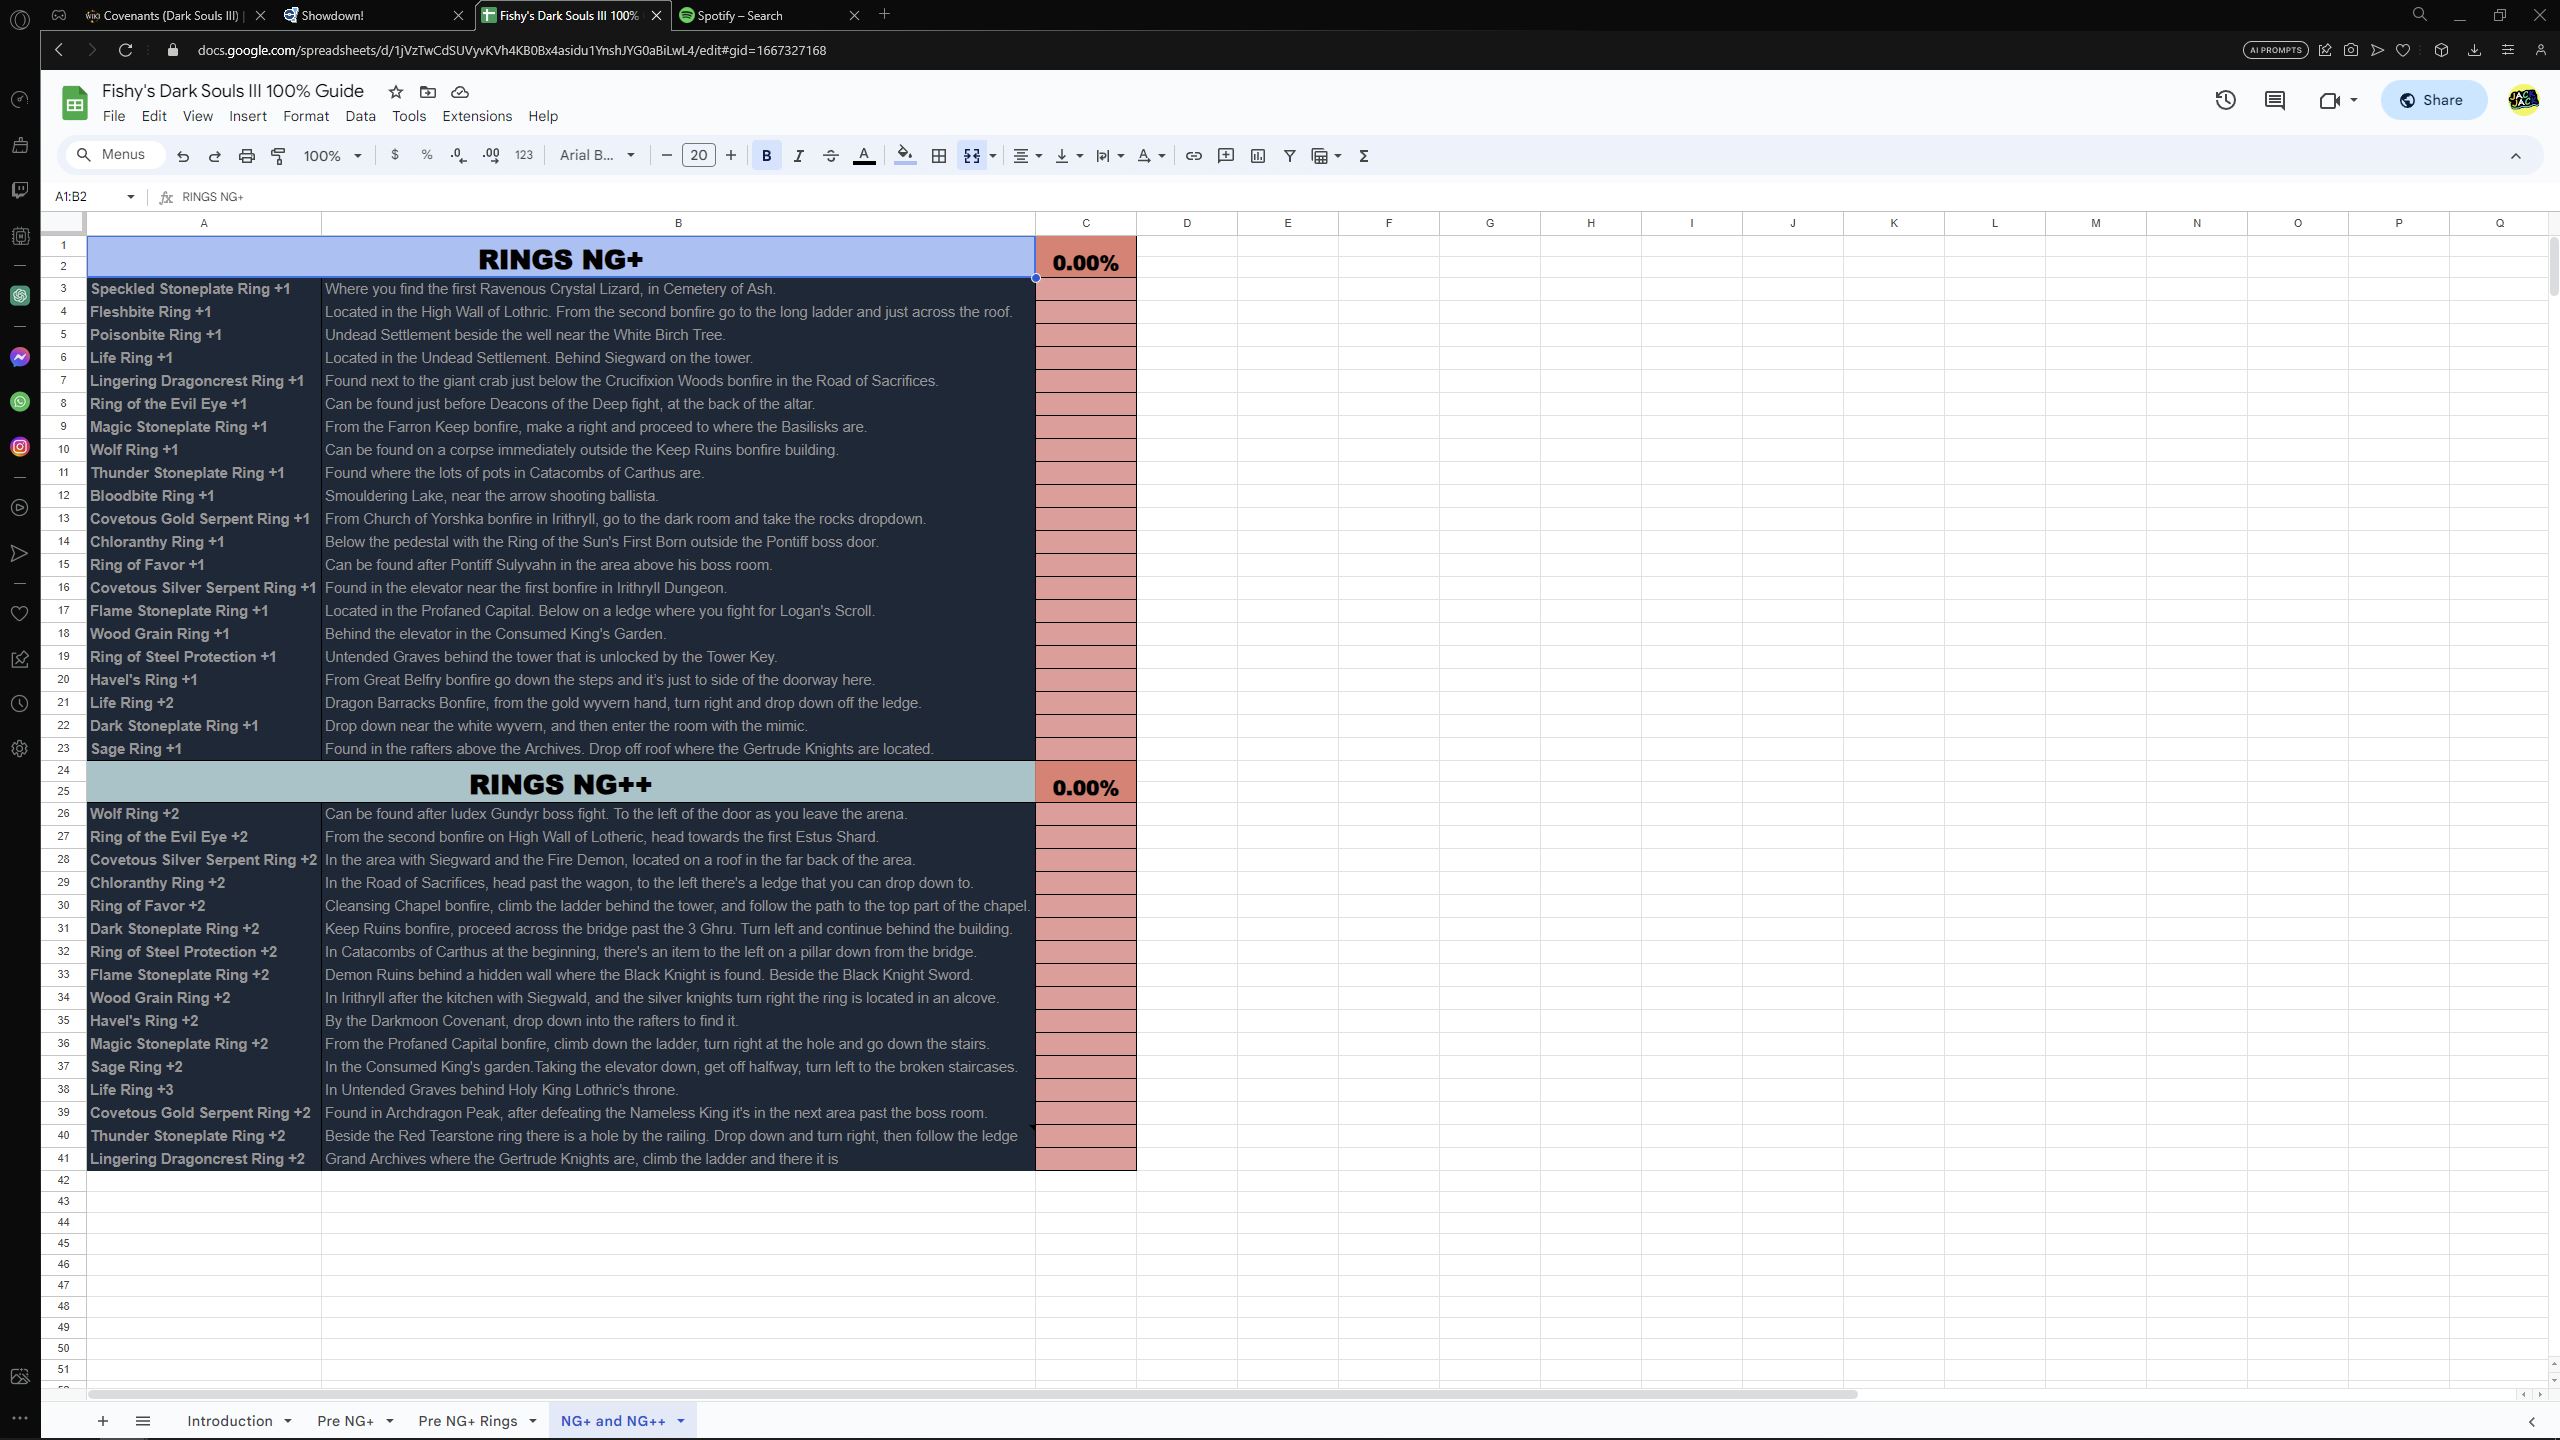This screenshot has width=2560, height=1440.
Task: Click the Share button
Action: [2432, 100]
